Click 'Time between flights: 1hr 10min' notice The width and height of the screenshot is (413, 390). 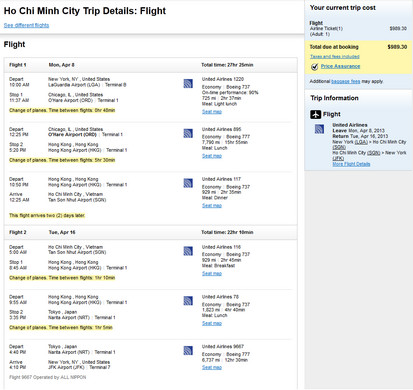click(x=82, y=278)
